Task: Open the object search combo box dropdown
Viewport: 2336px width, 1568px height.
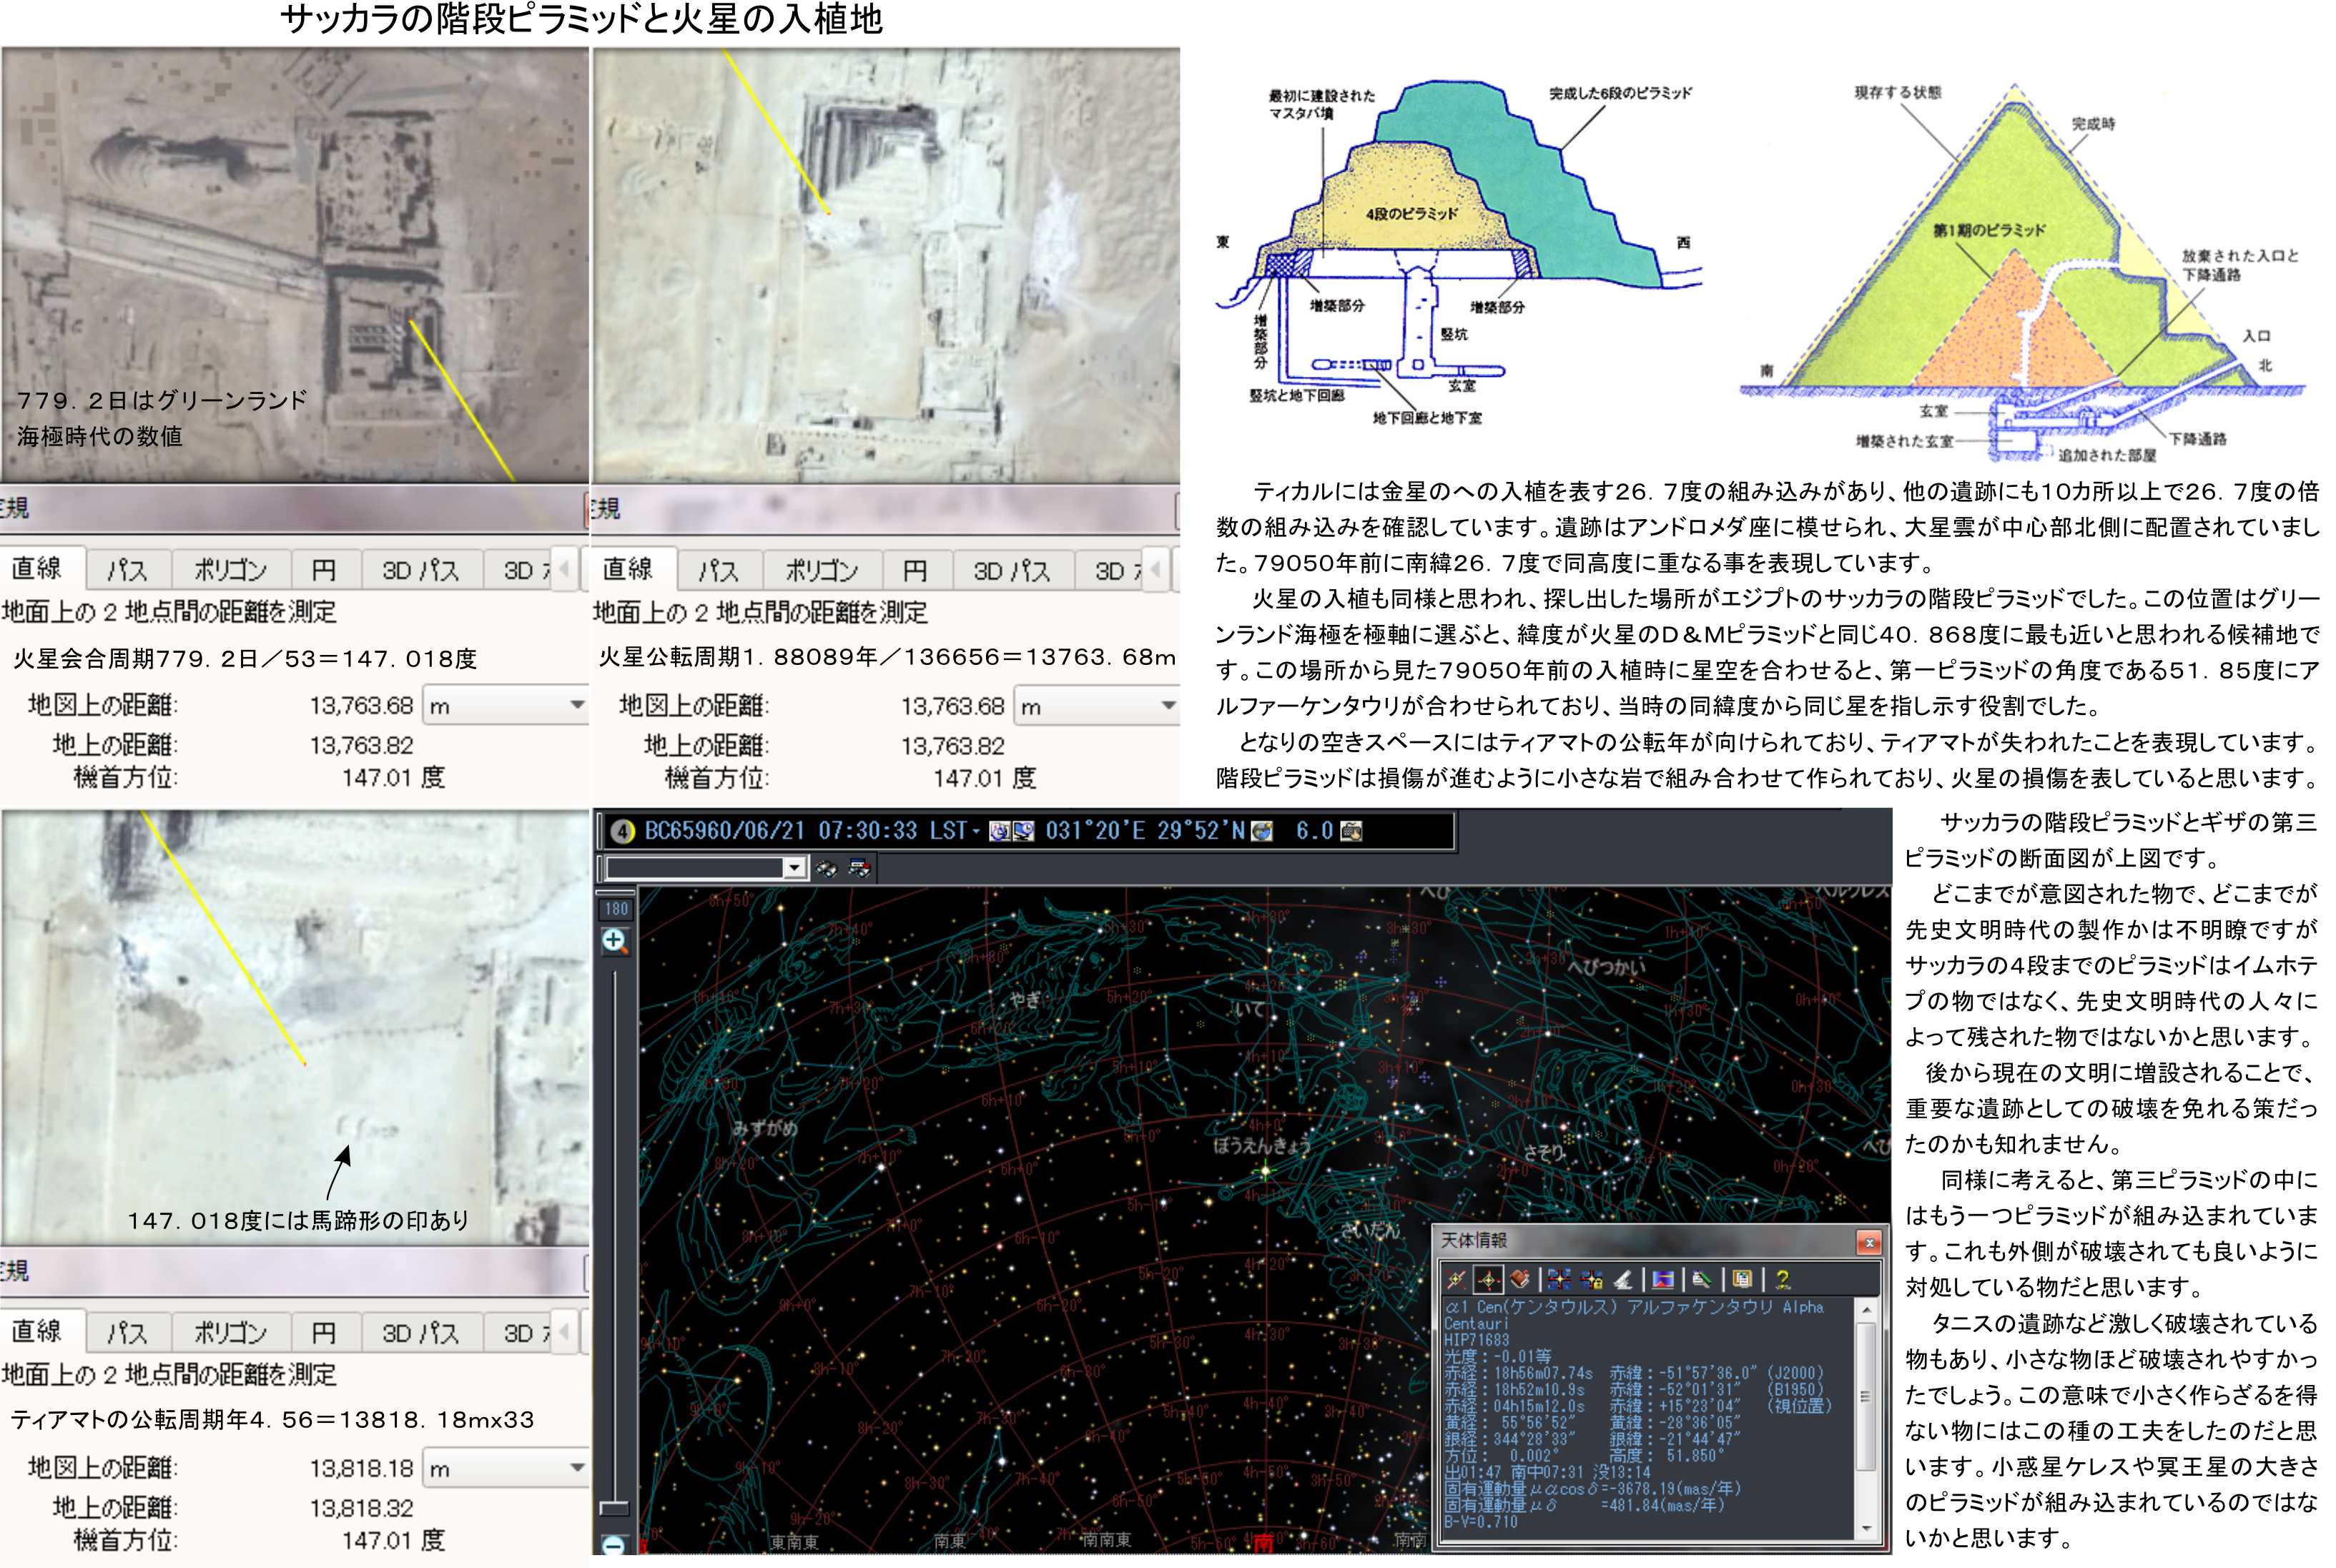Action: pos(794,868)
